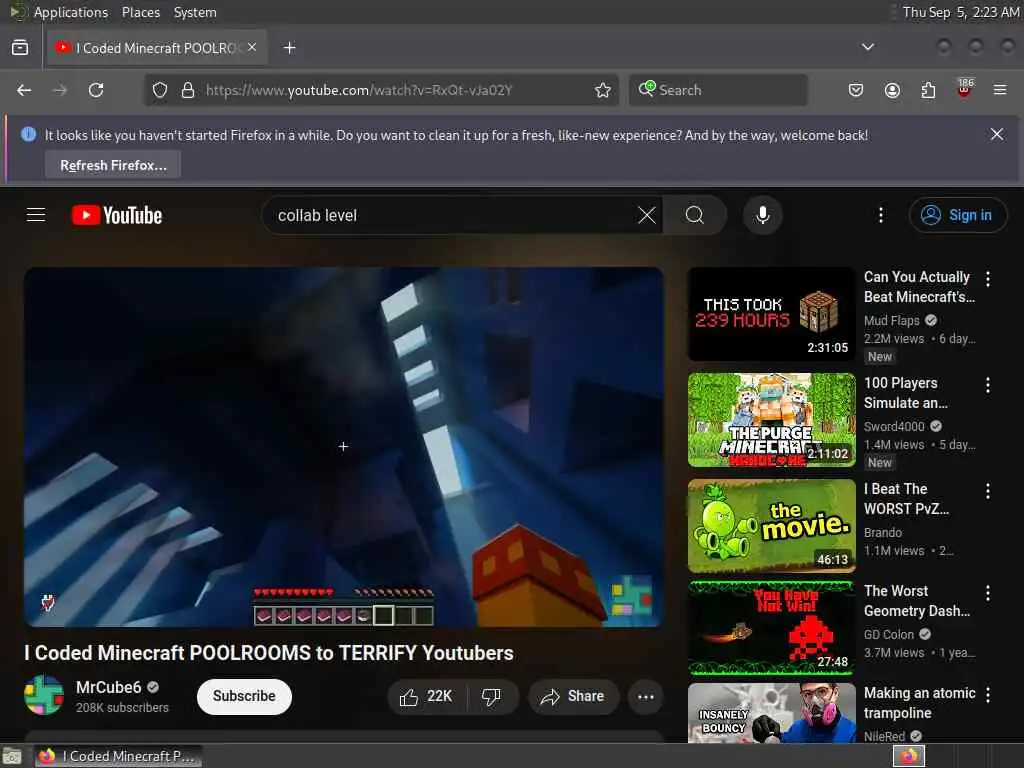The height and width of the screenshot is (768, 1024).
Task: Click Sword4000 channel name
Action: 894,426
